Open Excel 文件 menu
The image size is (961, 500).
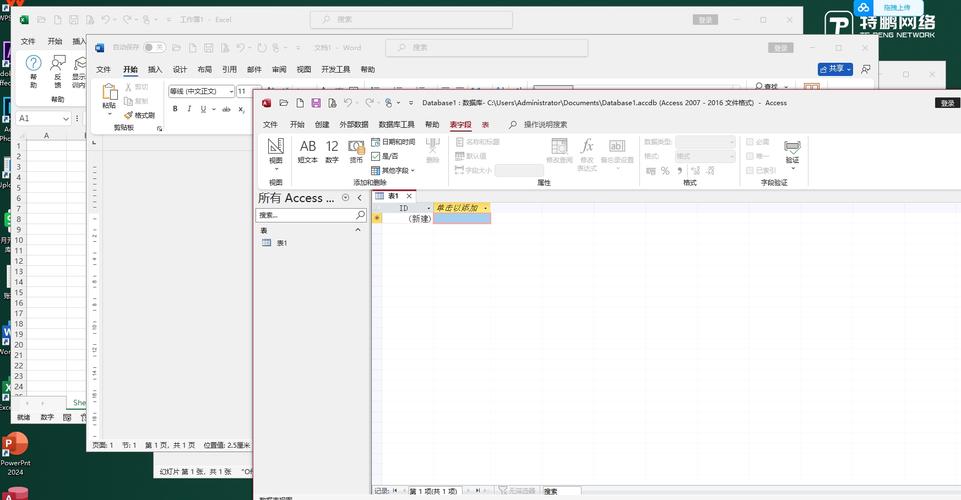coord(28,41)
